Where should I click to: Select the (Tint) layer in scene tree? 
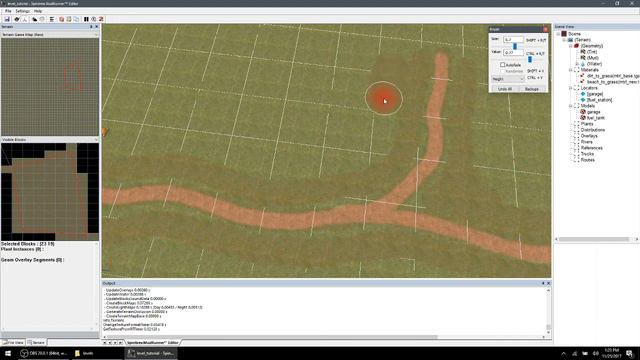pyautogui.click(x=592, y=52)
